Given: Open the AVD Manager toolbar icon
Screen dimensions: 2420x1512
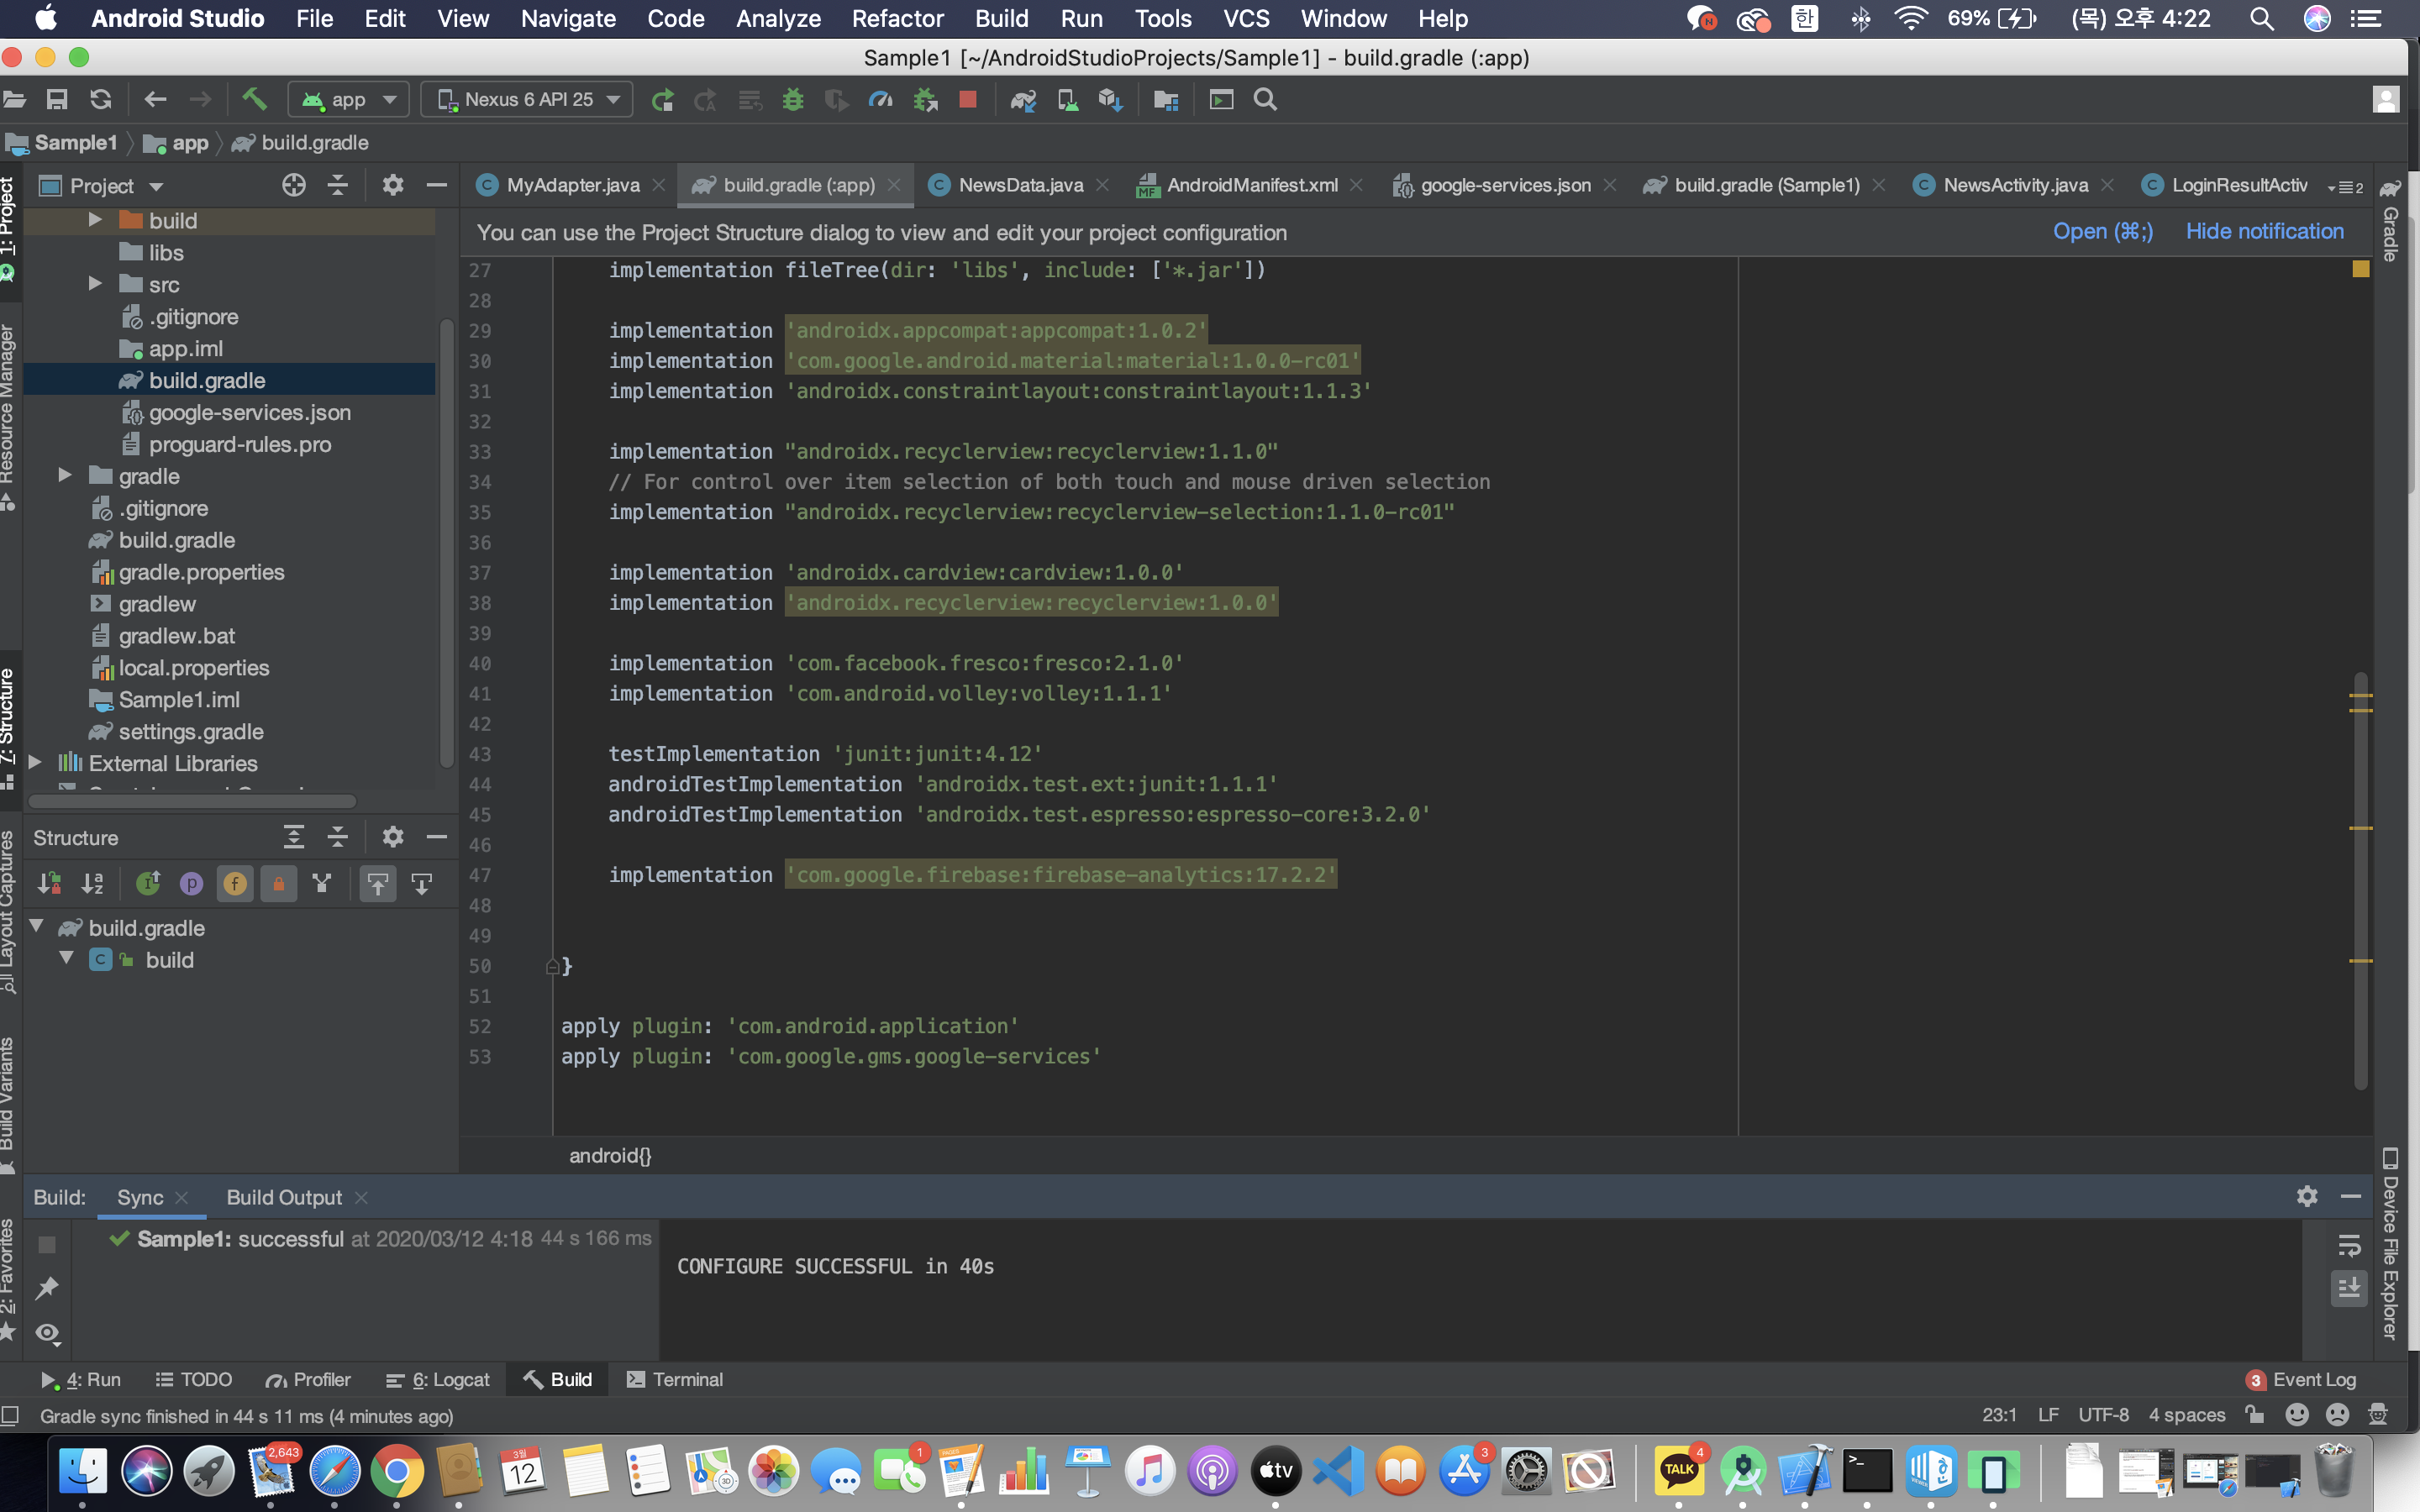Looking at the screenshot, I should tap(1067, 99).
